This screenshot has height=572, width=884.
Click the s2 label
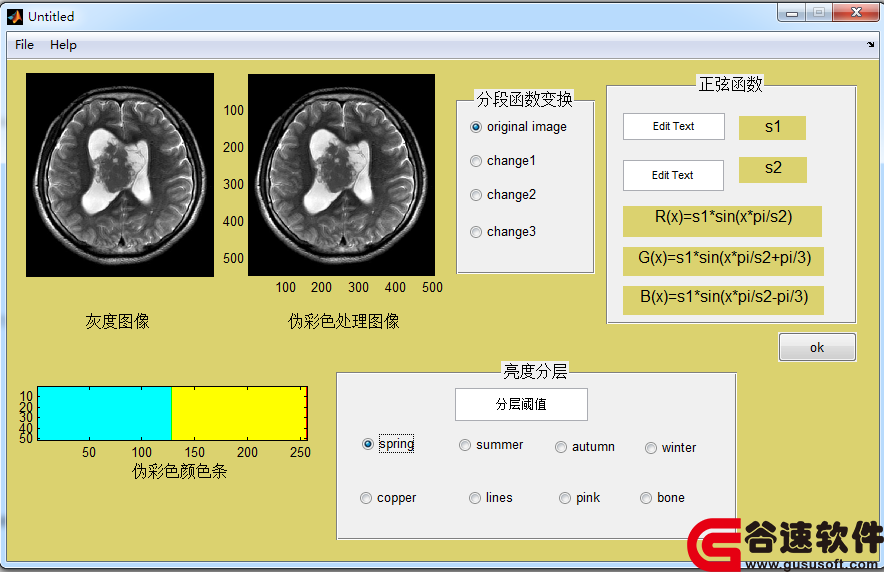click(773, 170)
